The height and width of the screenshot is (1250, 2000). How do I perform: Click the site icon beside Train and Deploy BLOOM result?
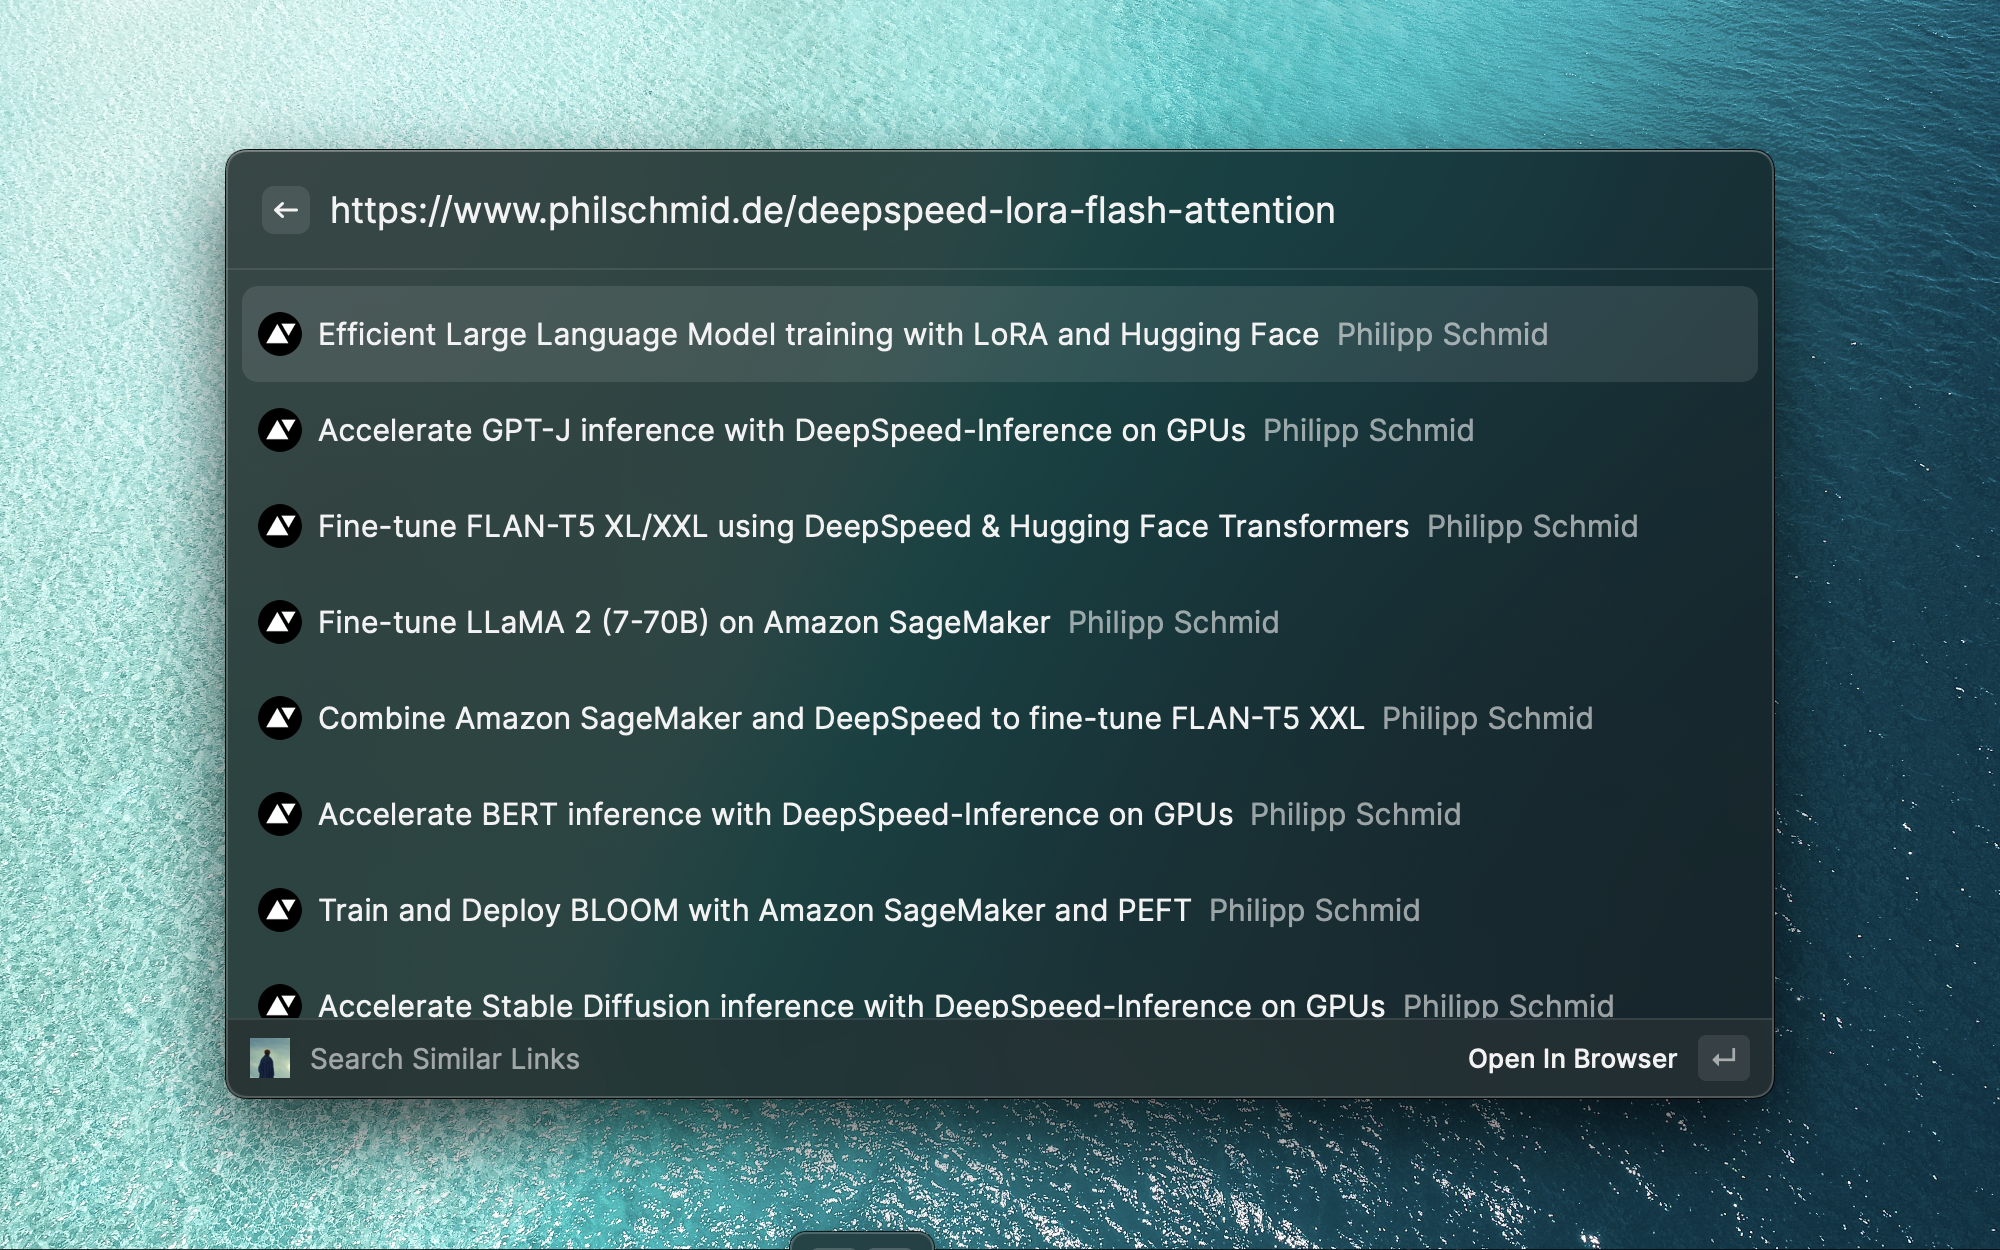280,910
